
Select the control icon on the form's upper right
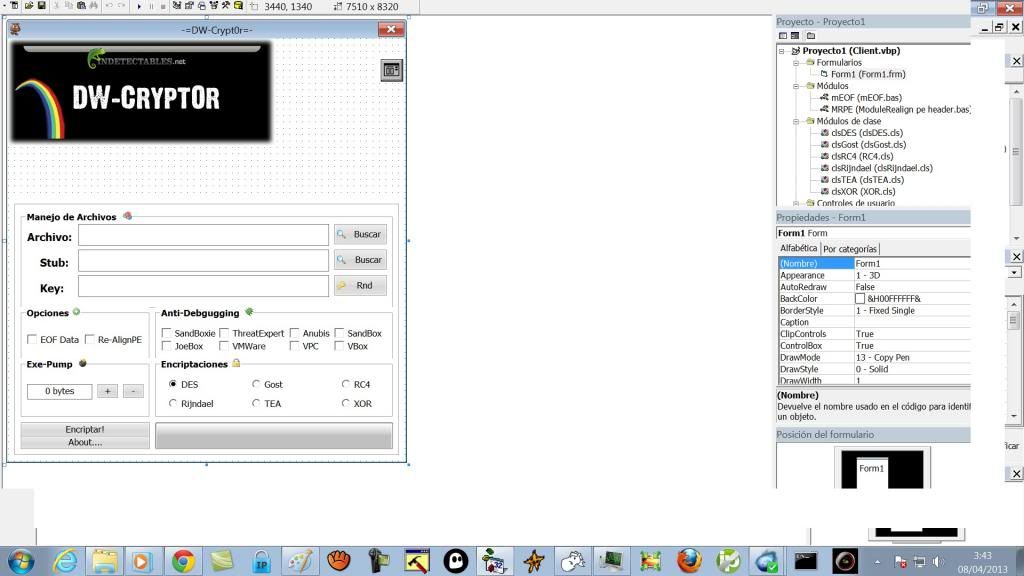click(x=391, y=71)
